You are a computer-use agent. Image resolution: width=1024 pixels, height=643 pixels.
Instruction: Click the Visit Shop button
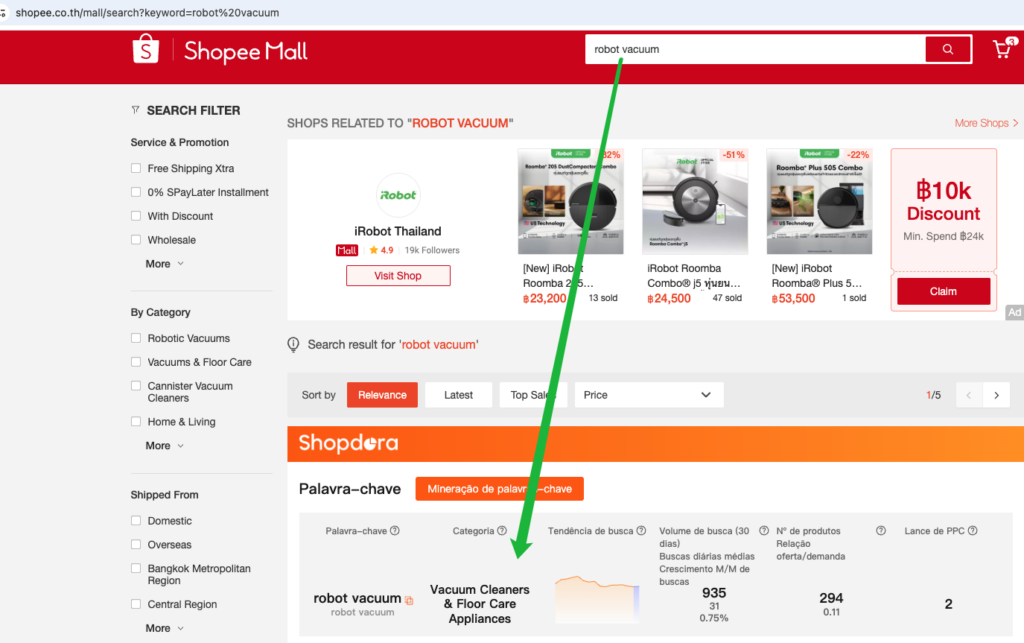point(398,275)
